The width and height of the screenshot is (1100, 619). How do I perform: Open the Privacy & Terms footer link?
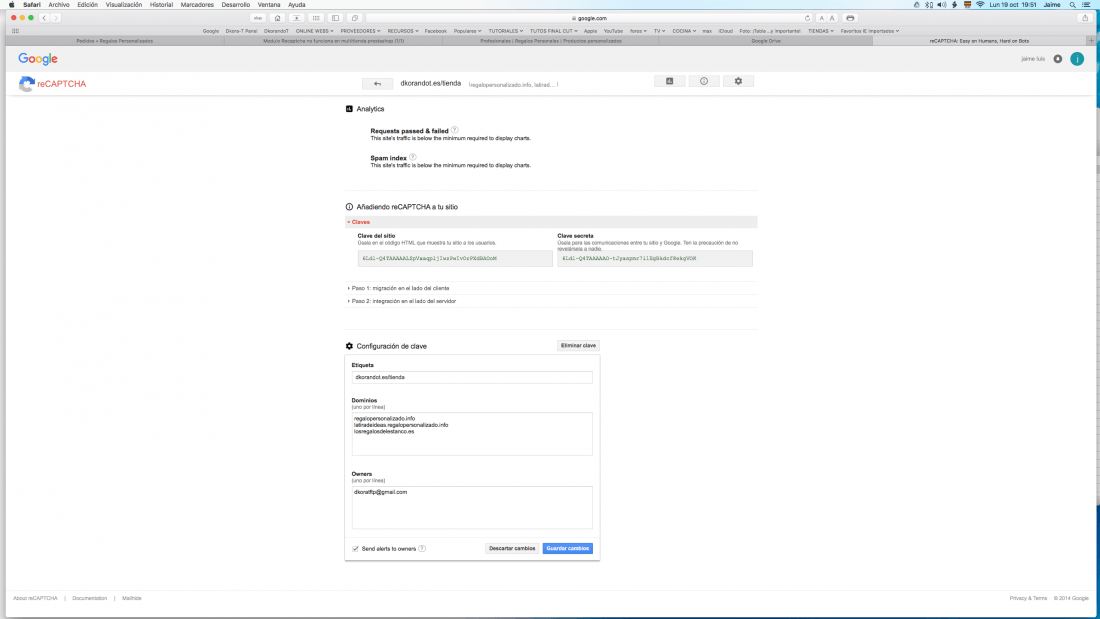click(1028, 599)
